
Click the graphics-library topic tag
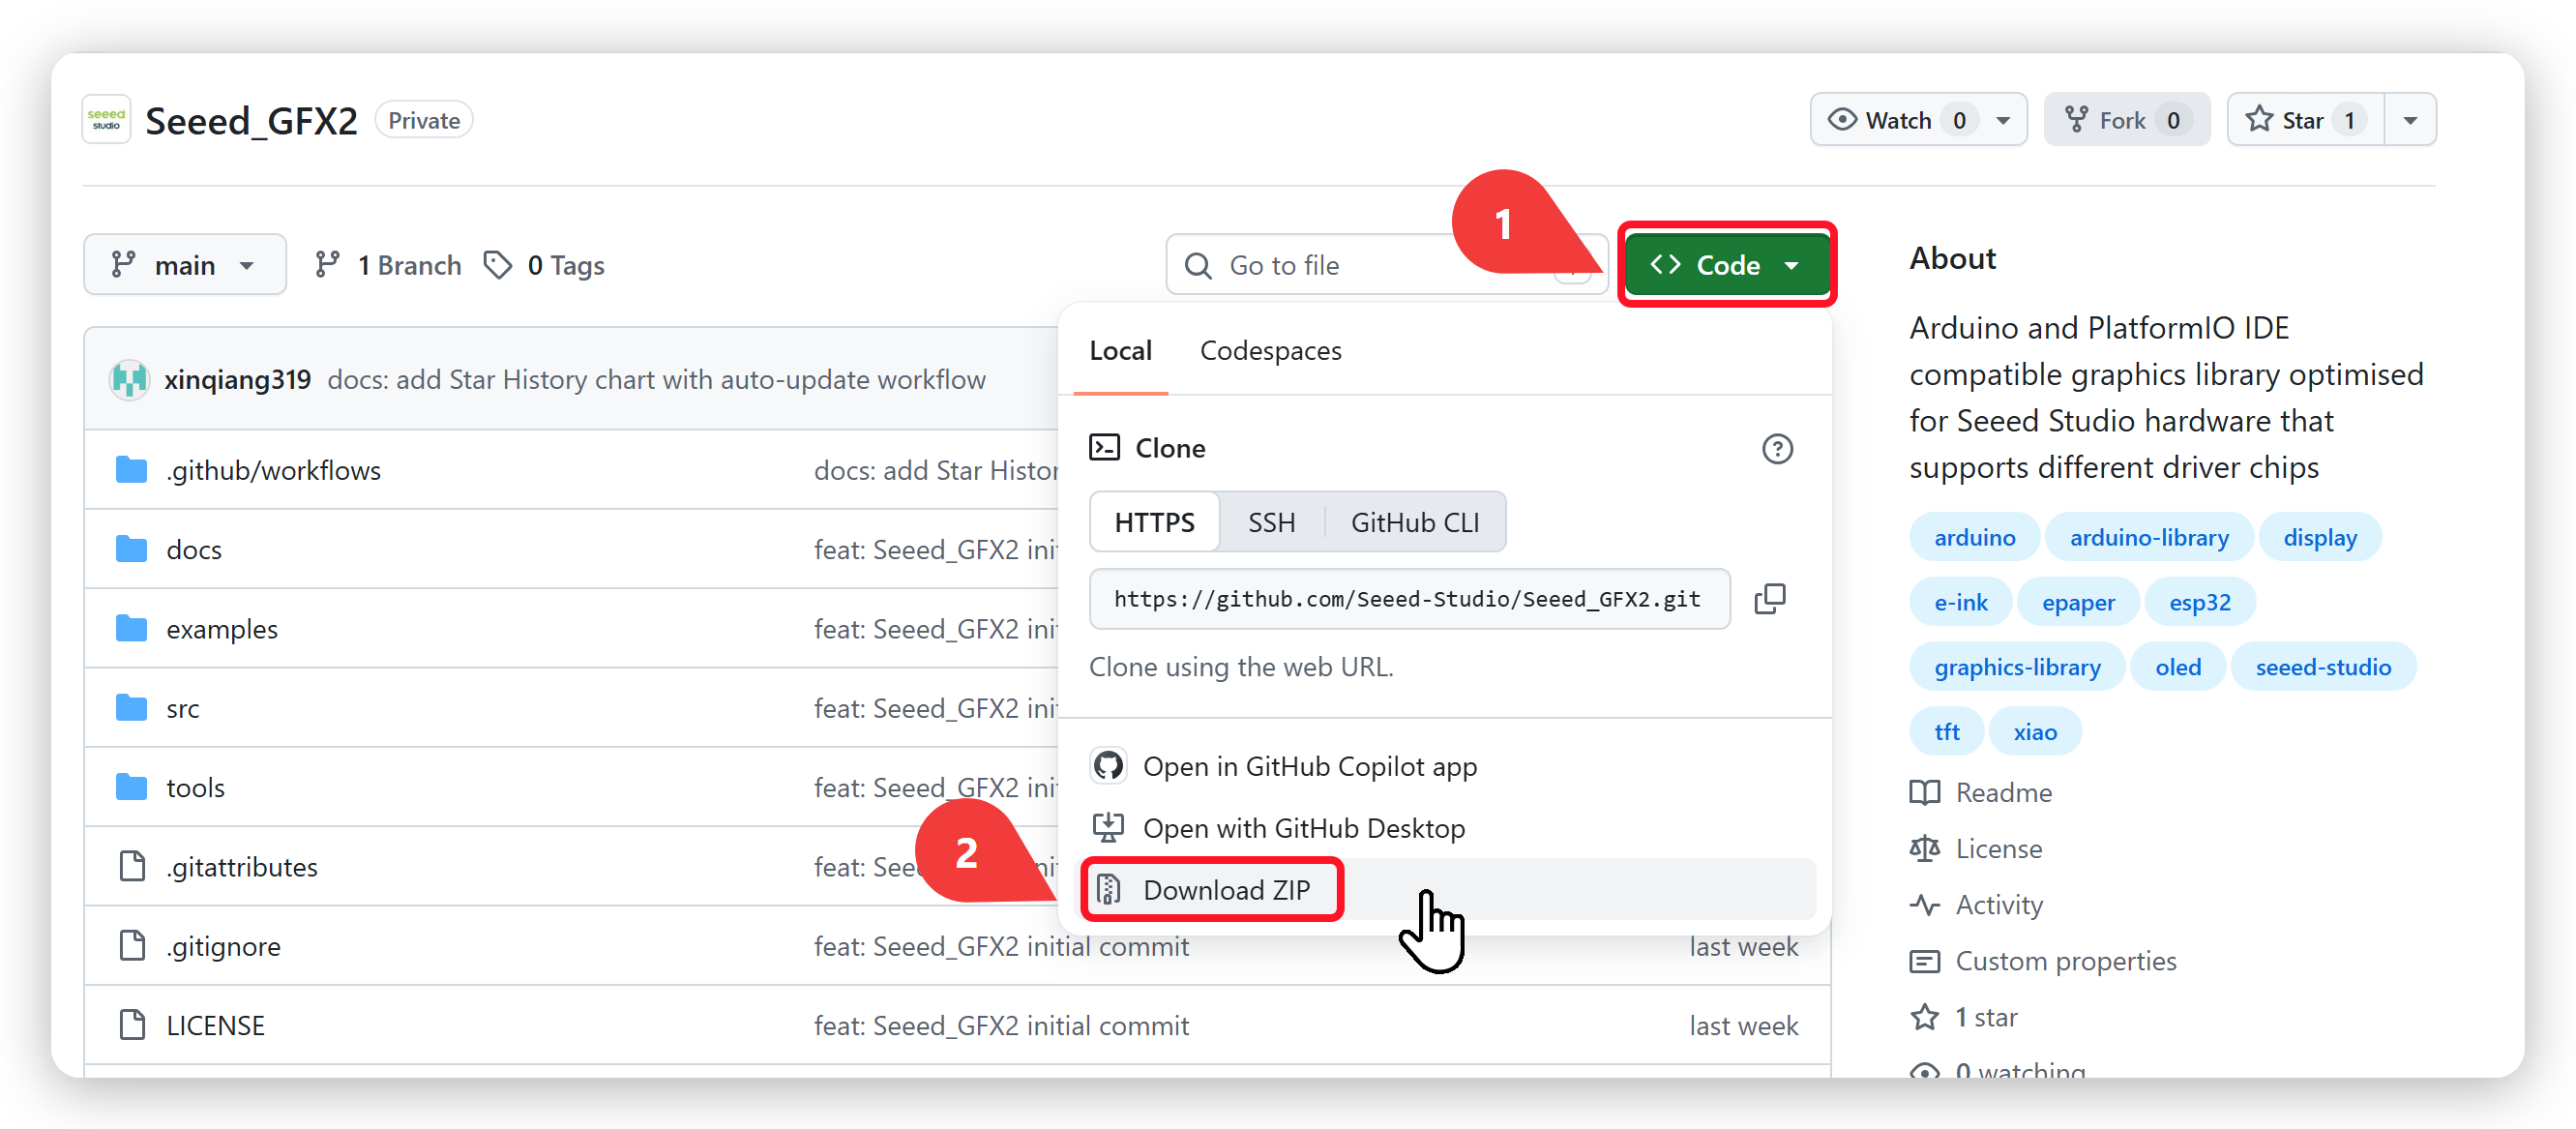pyautogui.click(x=2017, y=668)
